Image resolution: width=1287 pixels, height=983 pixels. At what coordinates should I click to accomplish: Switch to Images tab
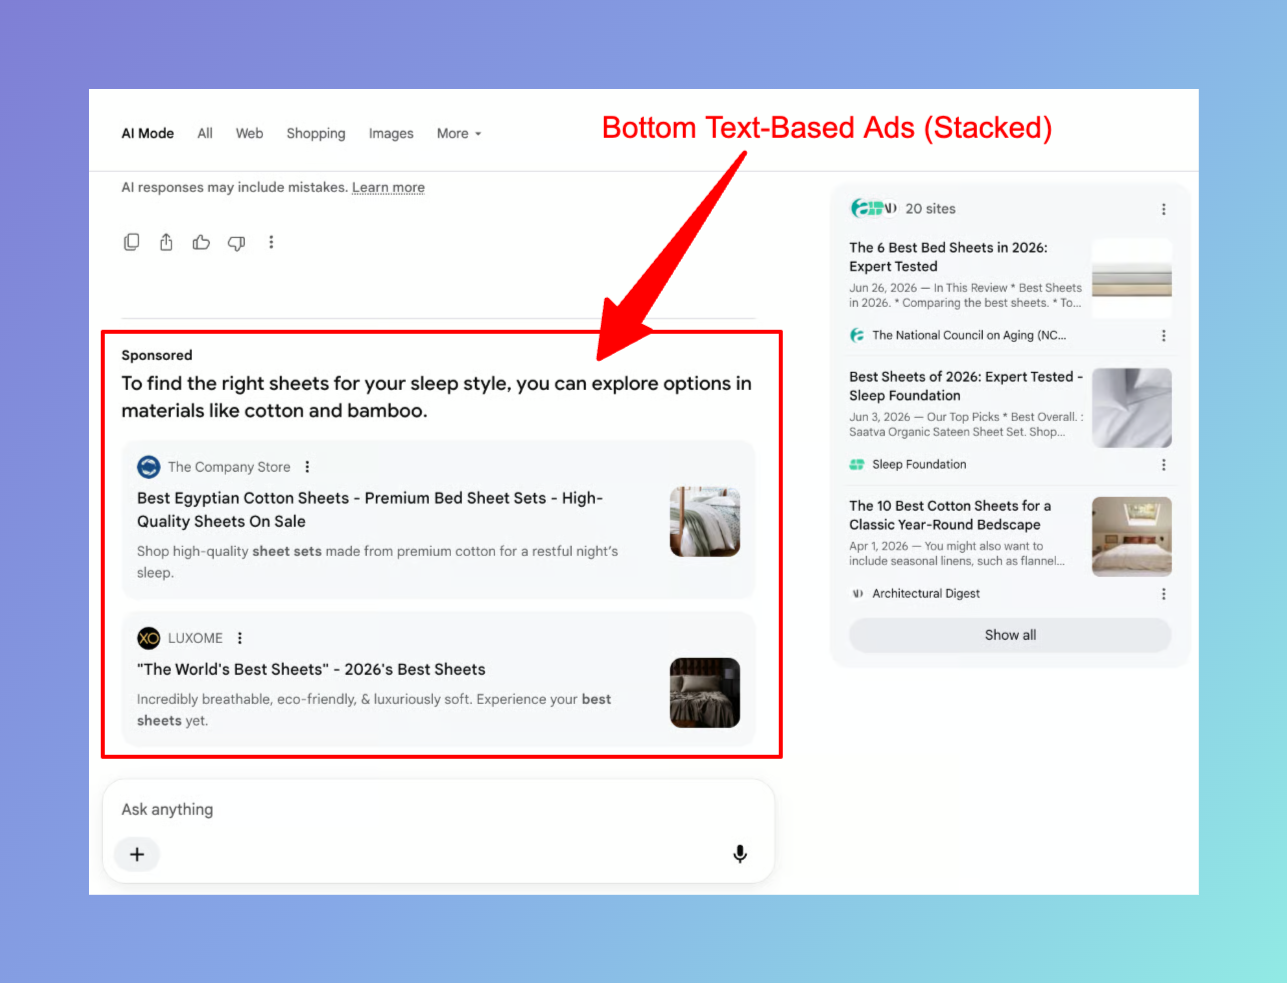point(391,133)
